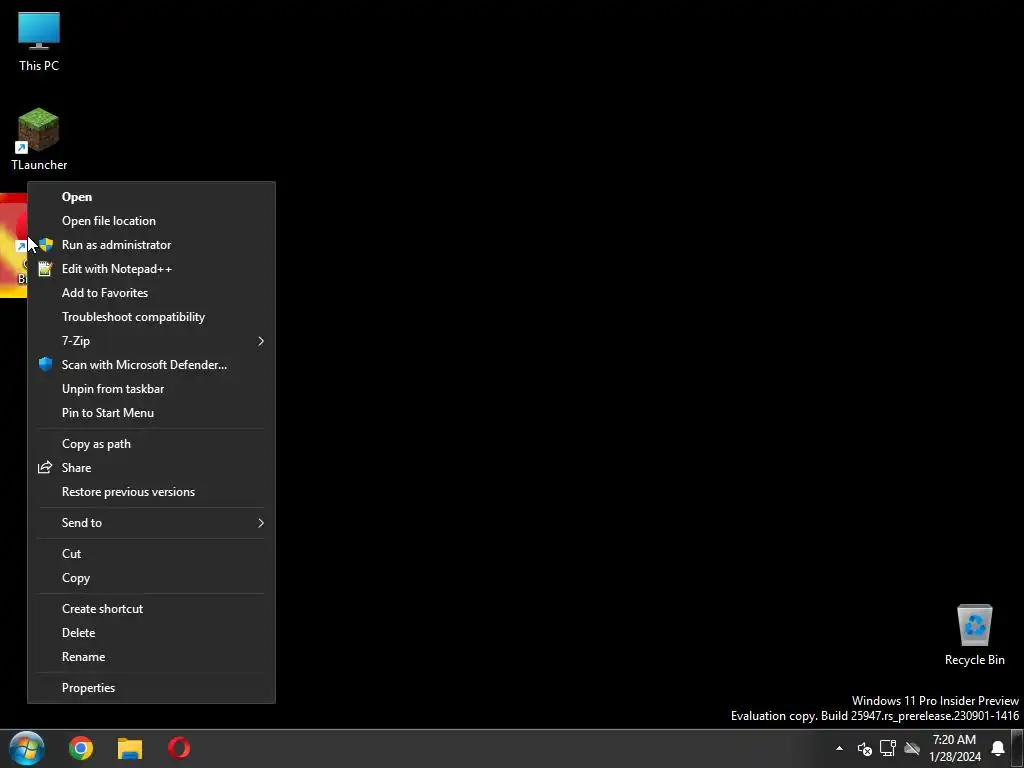Click the cloud sync tray icon
This screenshot has height=768, width=1024.
click(912, 748)
